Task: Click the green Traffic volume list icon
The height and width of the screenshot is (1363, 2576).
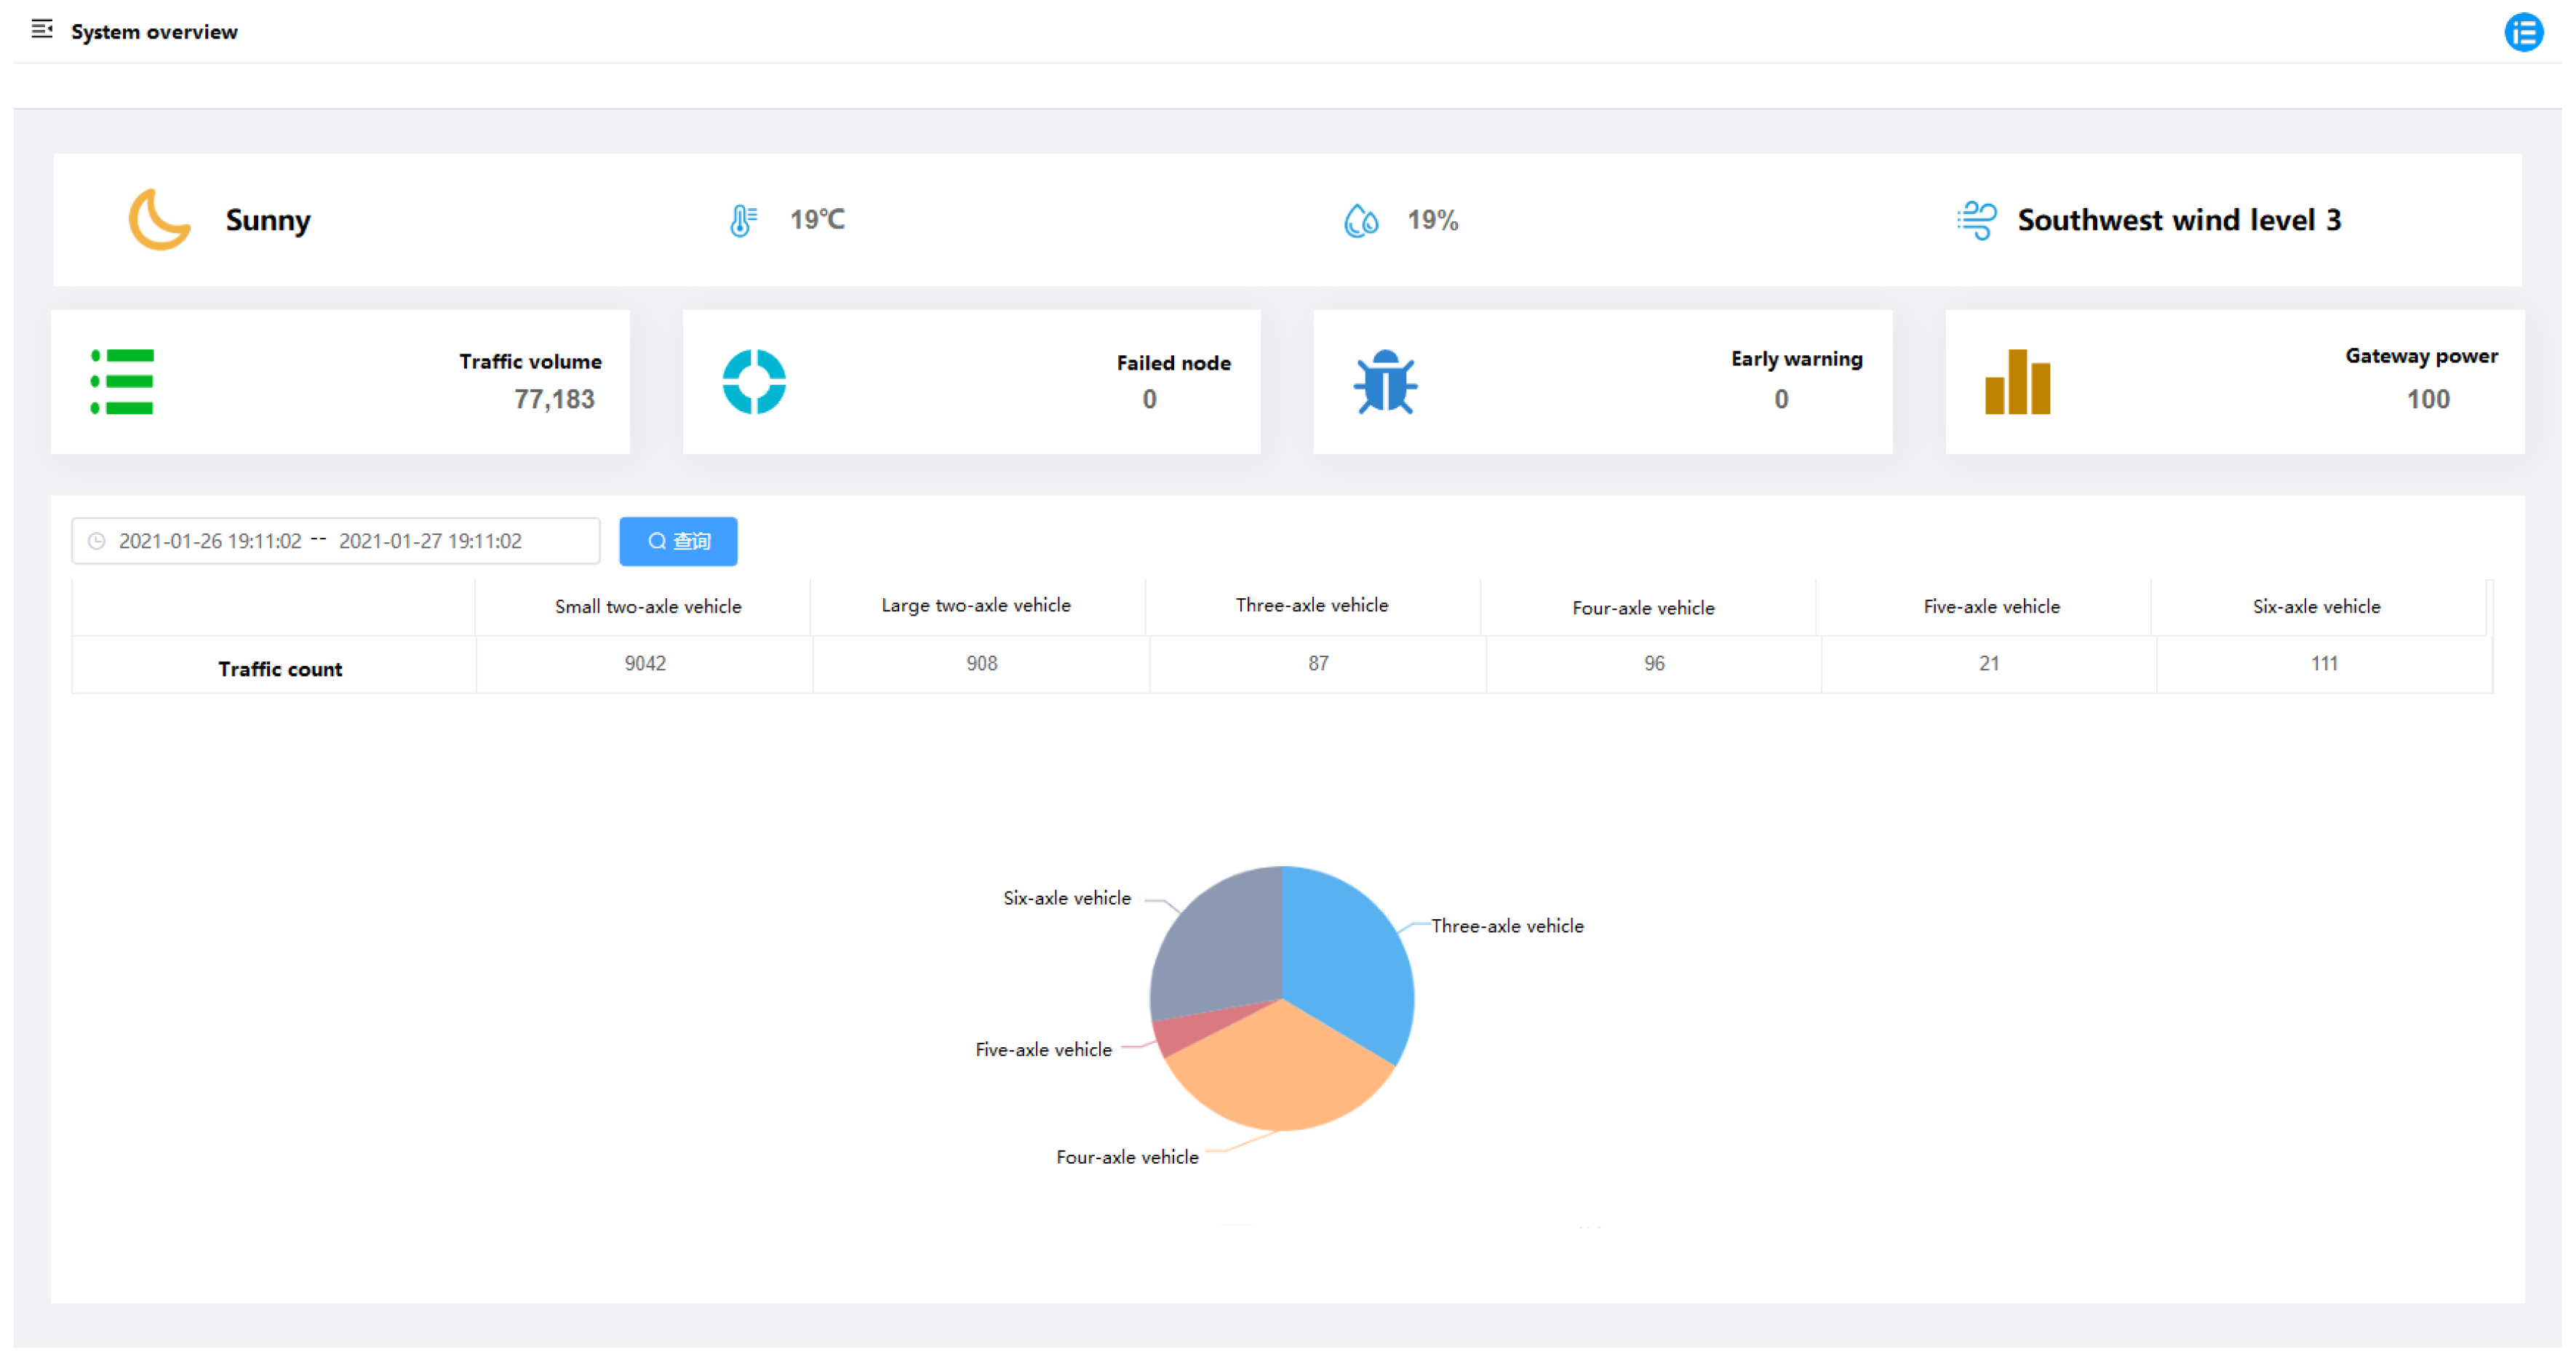Action: pyautogui.click(x=122, y=381)
